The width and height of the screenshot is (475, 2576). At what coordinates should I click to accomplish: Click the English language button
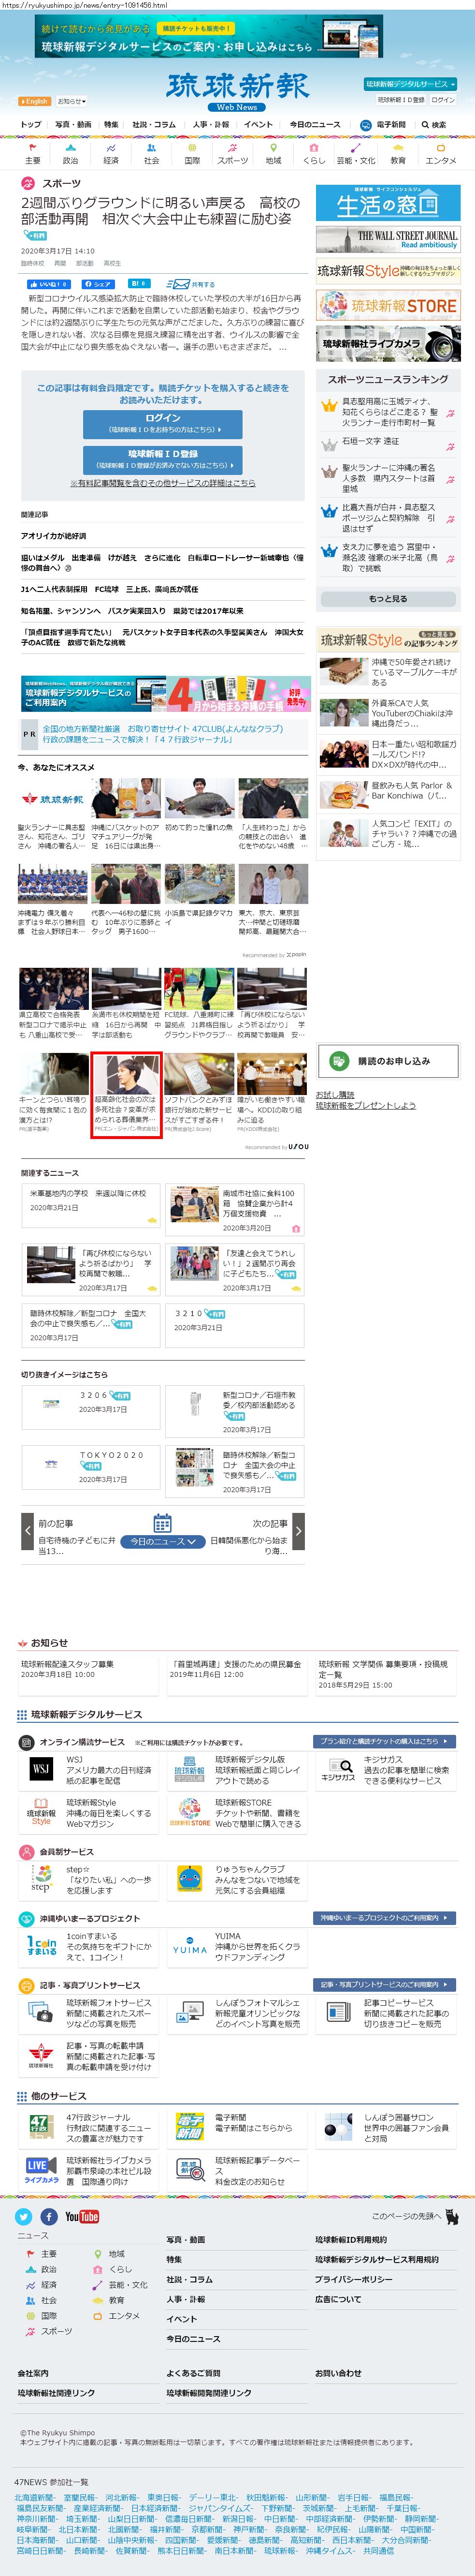point(34,101)
